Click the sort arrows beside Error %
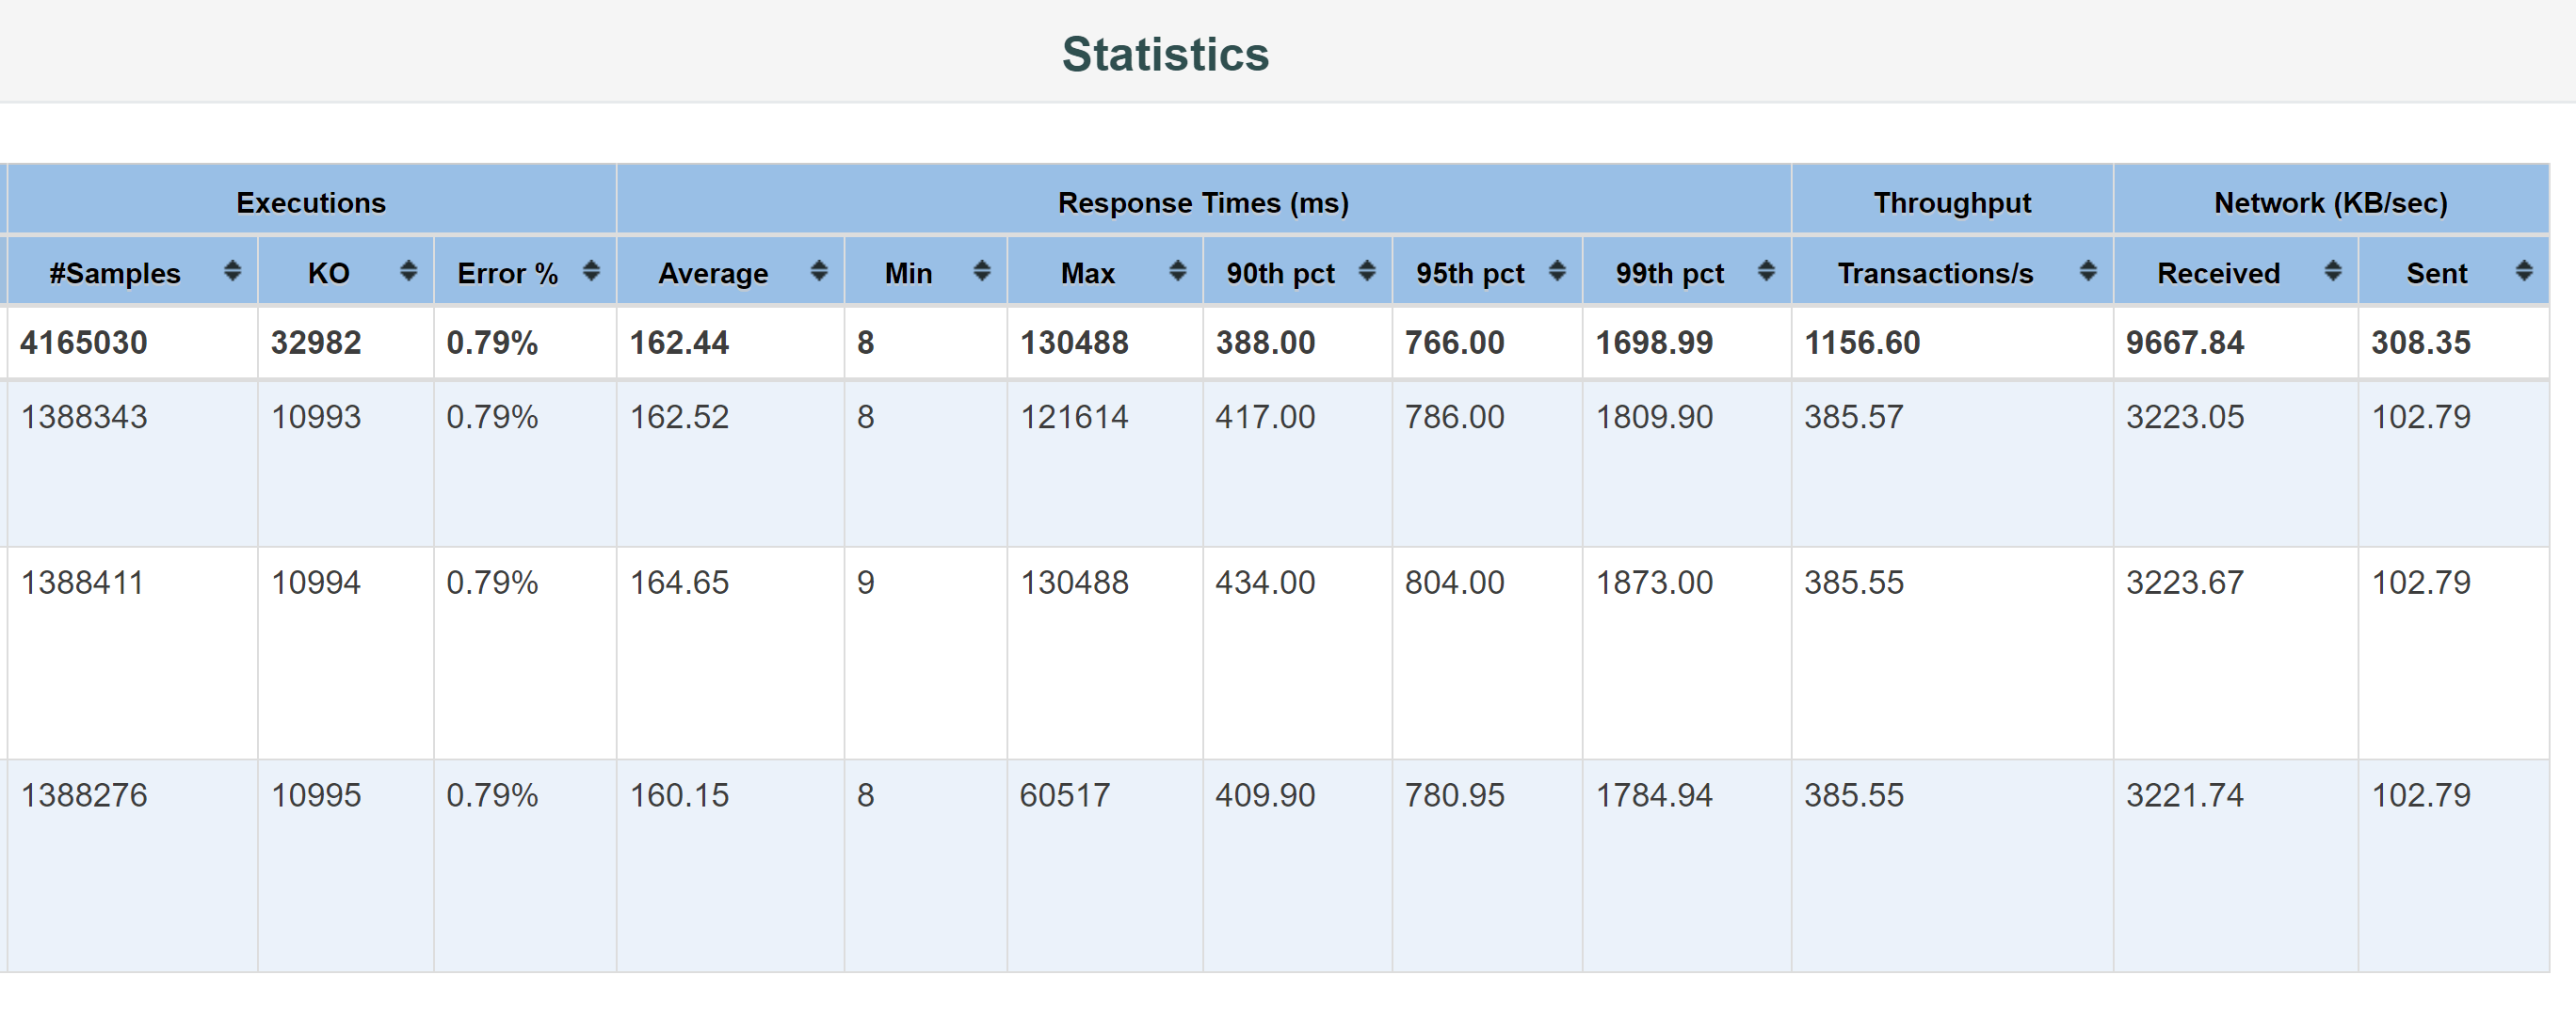Image resolution: width=2576 pixels, height=1023 pixels. point(591,271)
